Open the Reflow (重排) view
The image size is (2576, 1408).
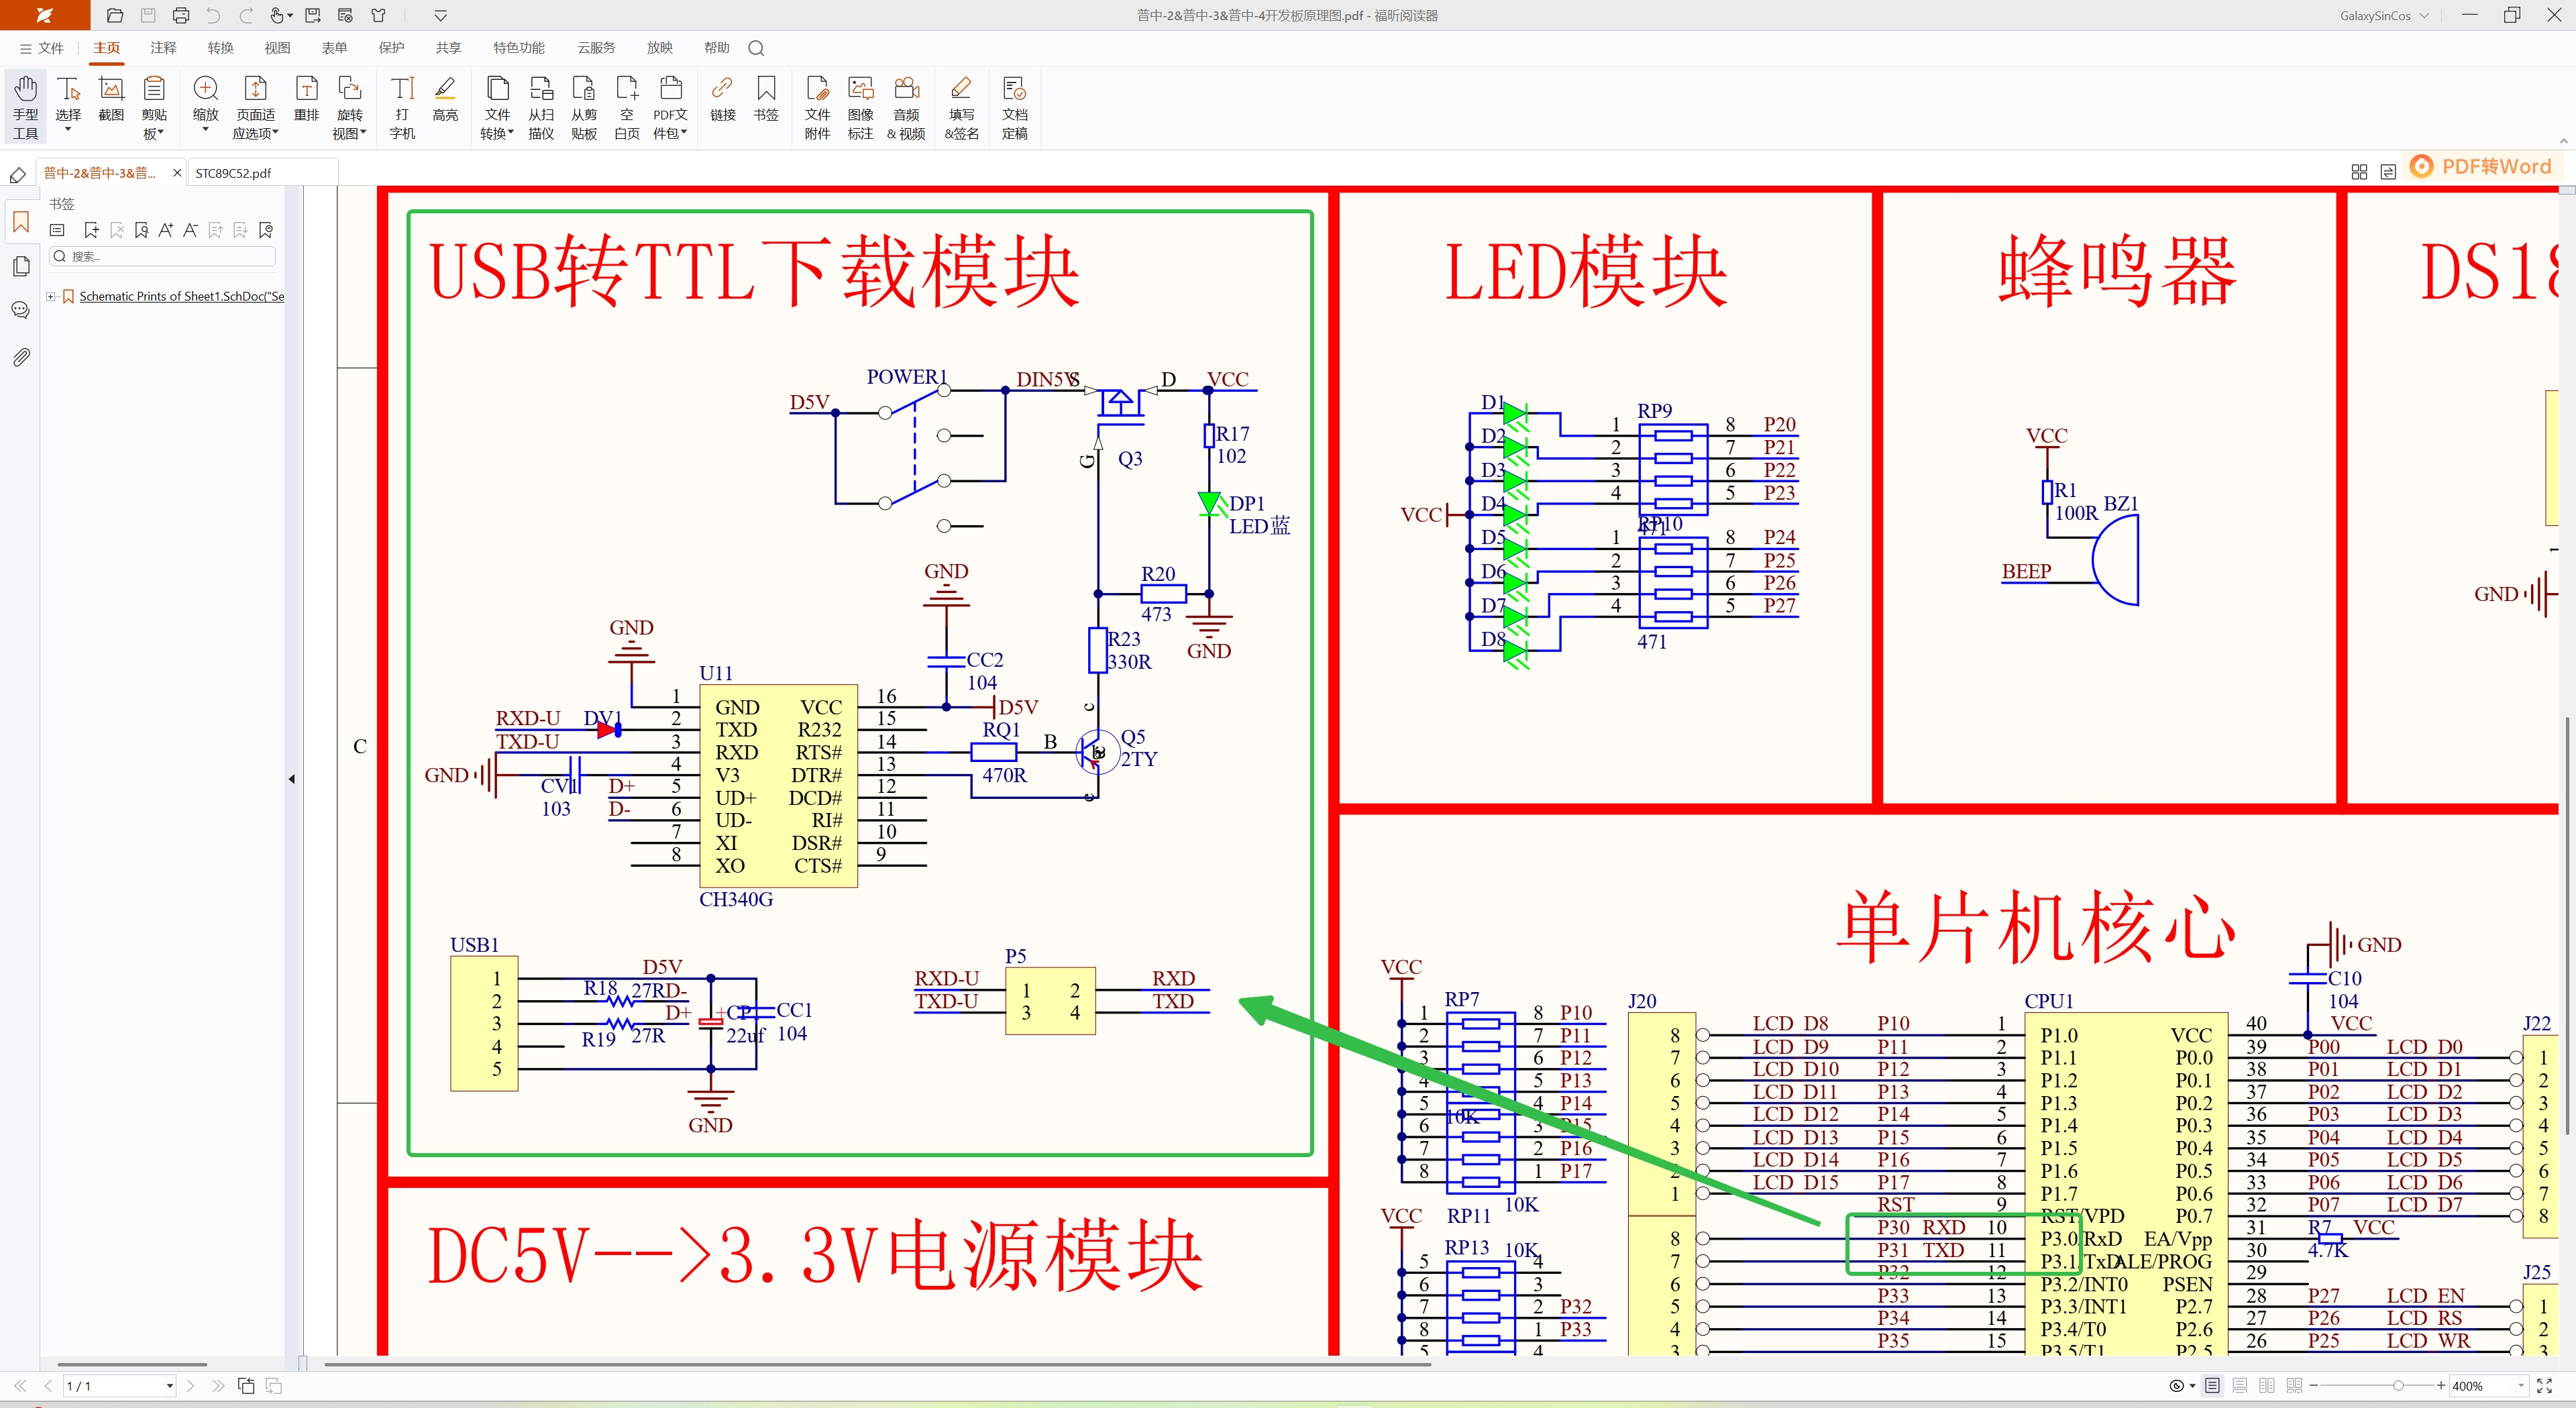coord(307,100)
